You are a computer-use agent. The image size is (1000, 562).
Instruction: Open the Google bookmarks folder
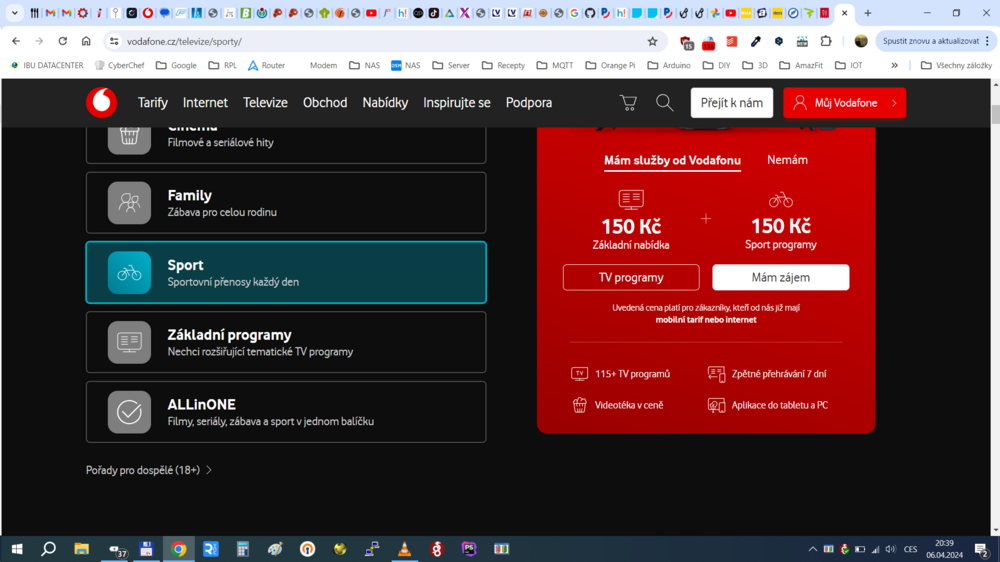pos(176,65)
